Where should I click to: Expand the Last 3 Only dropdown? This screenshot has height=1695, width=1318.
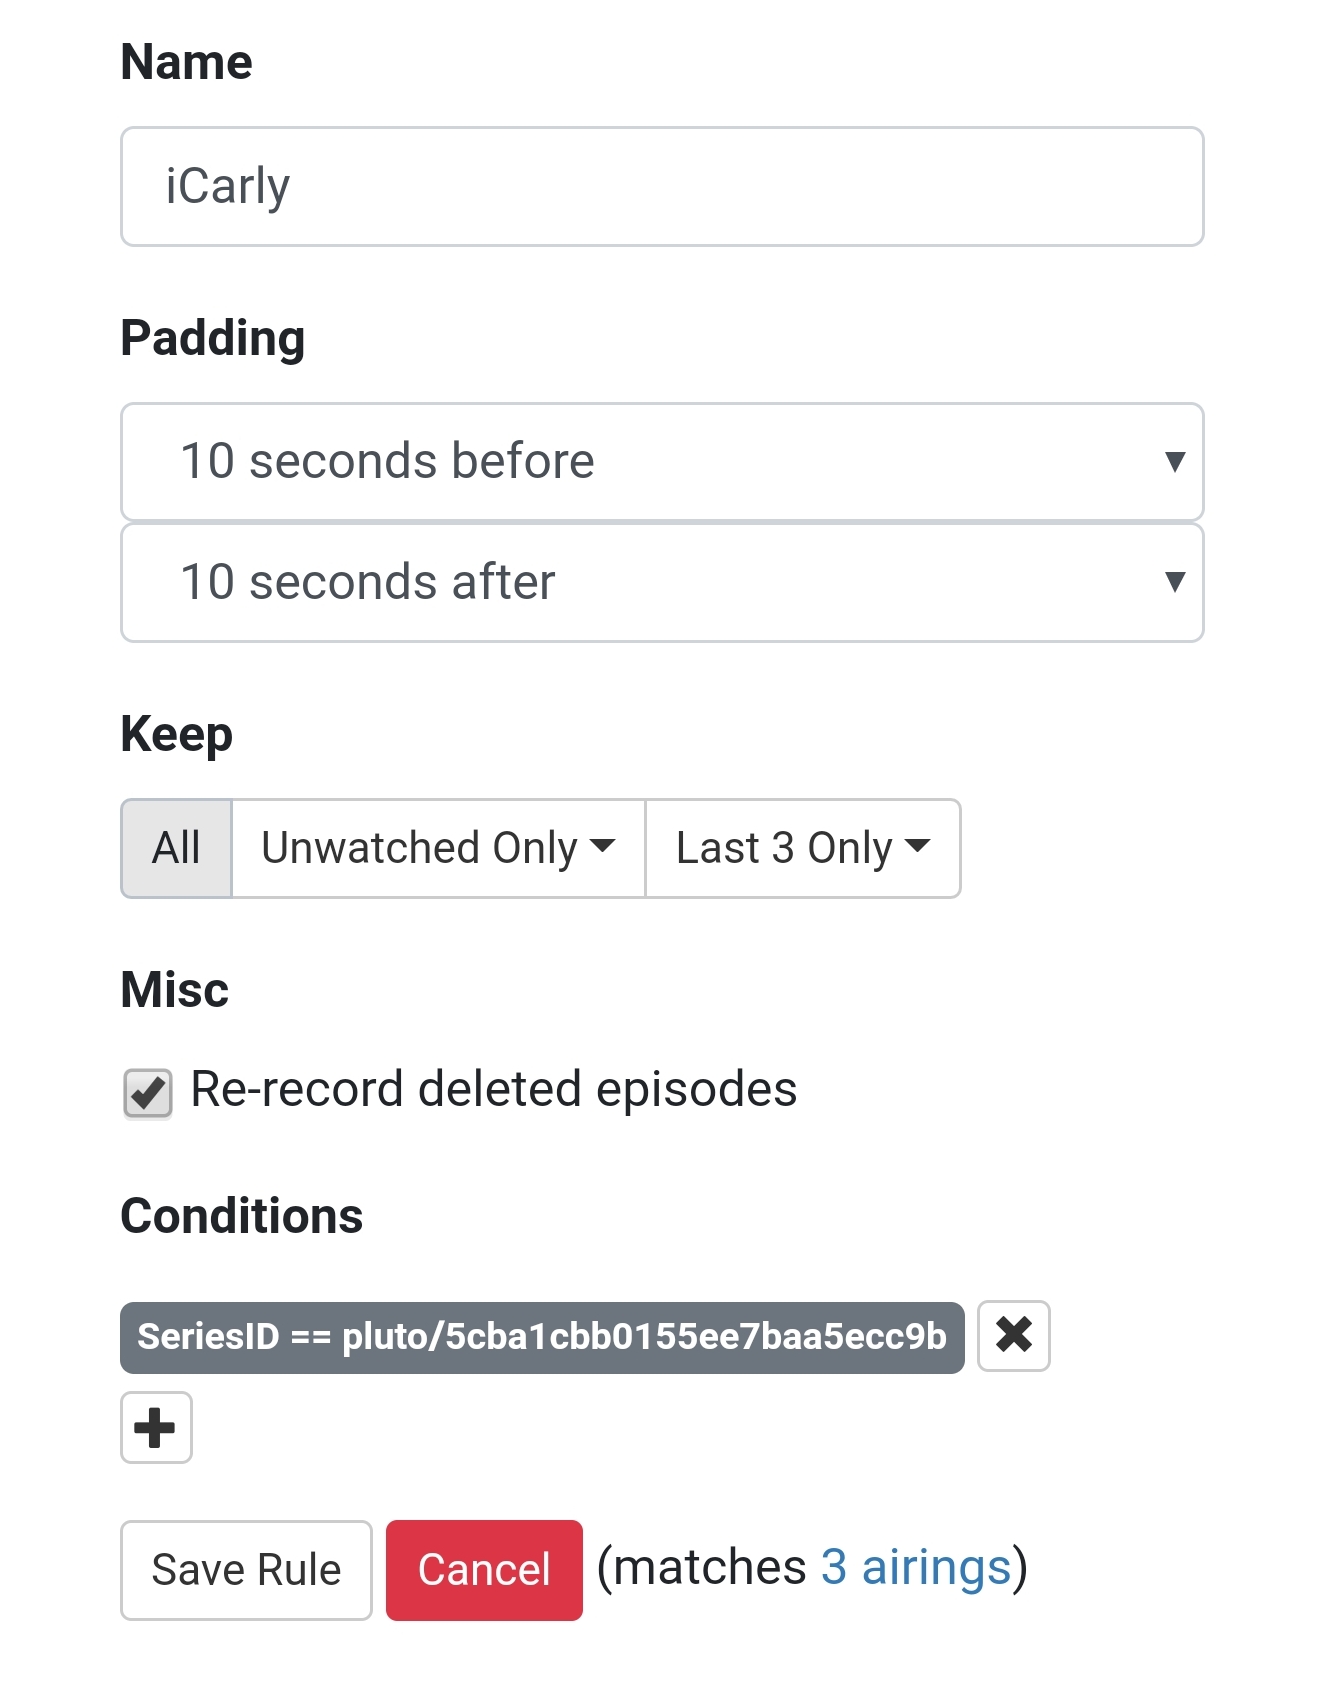coord(802,848)
